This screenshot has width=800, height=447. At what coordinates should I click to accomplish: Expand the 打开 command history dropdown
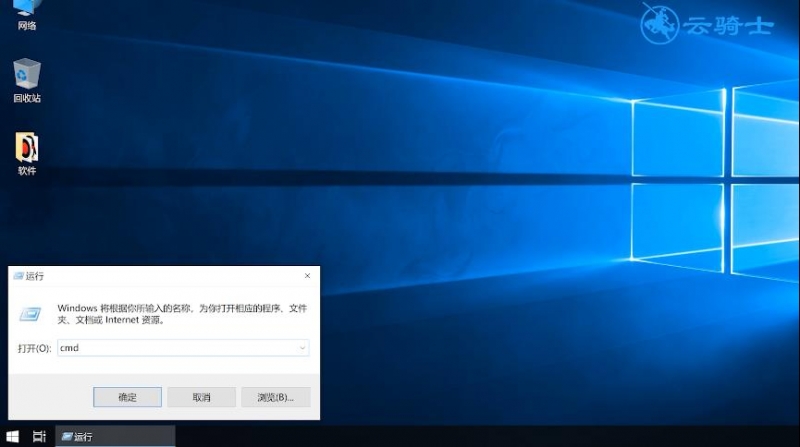302,348
